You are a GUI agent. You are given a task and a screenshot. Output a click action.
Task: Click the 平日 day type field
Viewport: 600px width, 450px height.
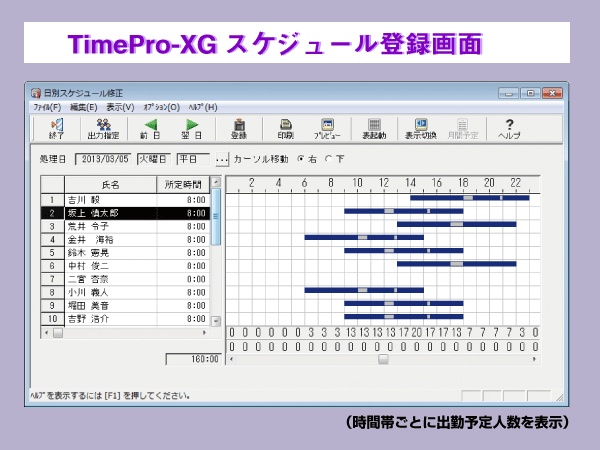point(193,159)
